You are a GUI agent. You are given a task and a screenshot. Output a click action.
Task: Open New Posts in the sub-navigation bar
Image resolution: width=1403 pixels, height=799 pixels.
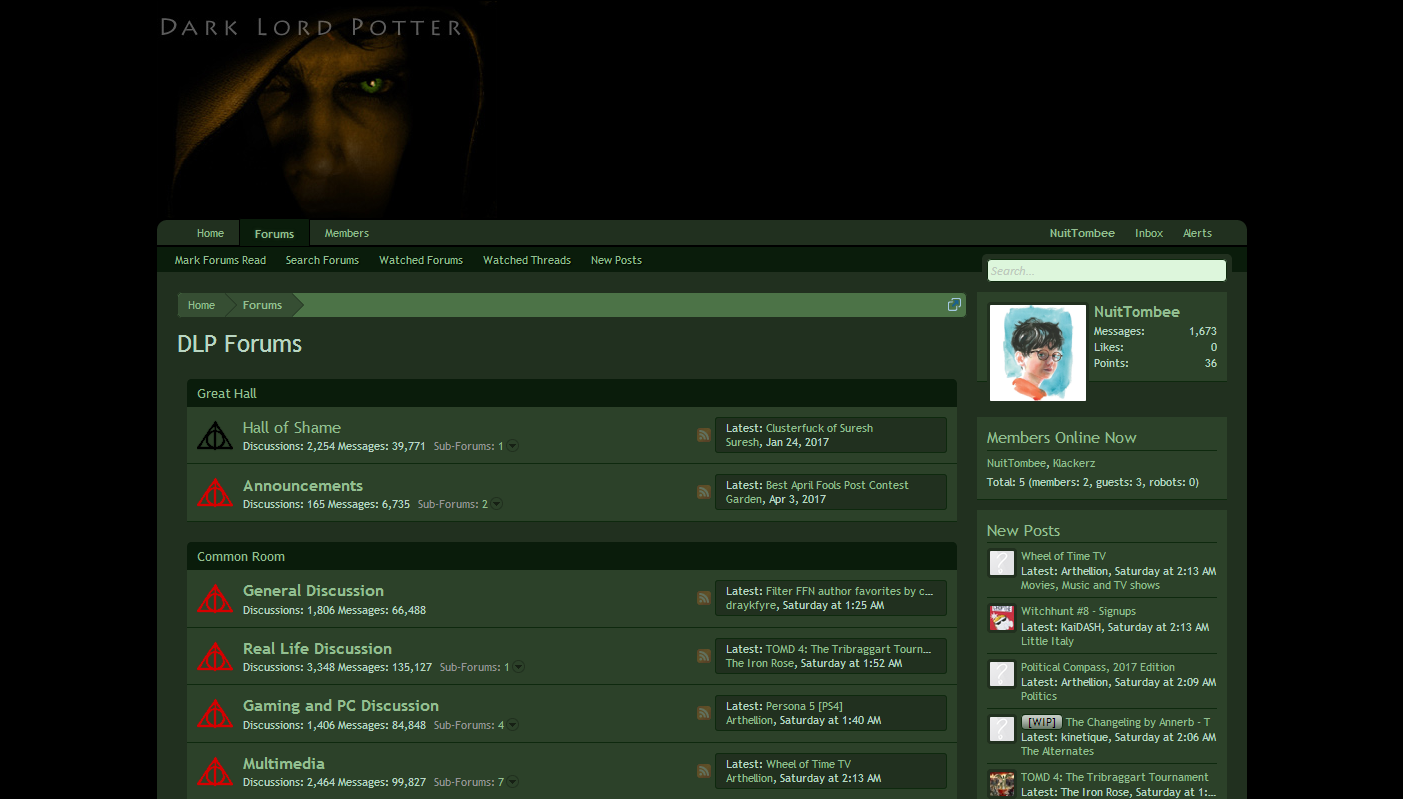click(x=616, y=260)
